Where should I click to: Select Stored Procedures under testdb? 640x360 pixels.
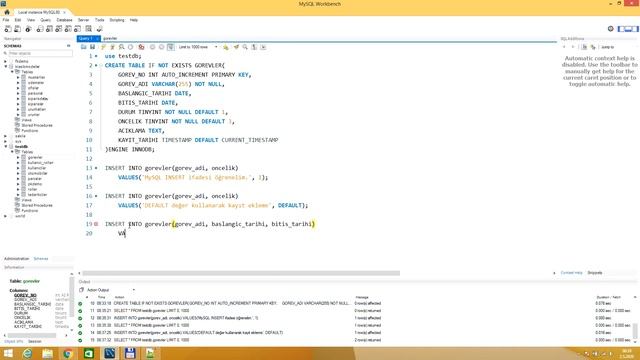37,205
